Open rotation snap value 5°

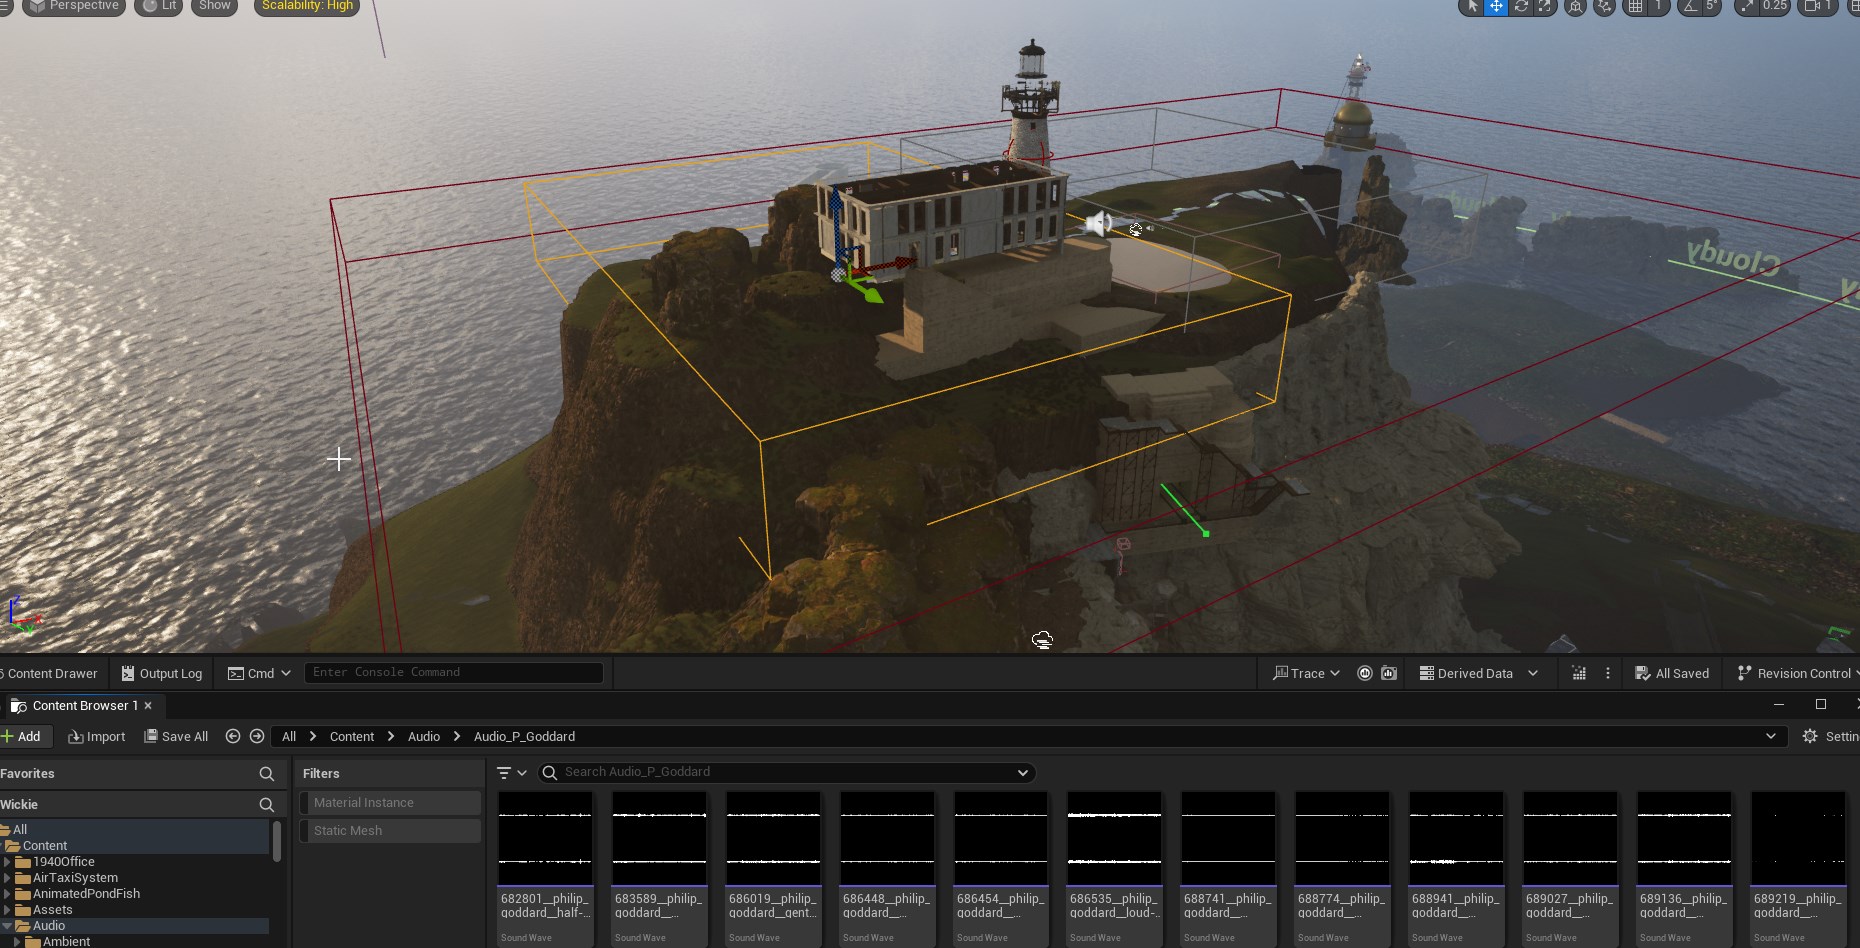[1711, 6]
